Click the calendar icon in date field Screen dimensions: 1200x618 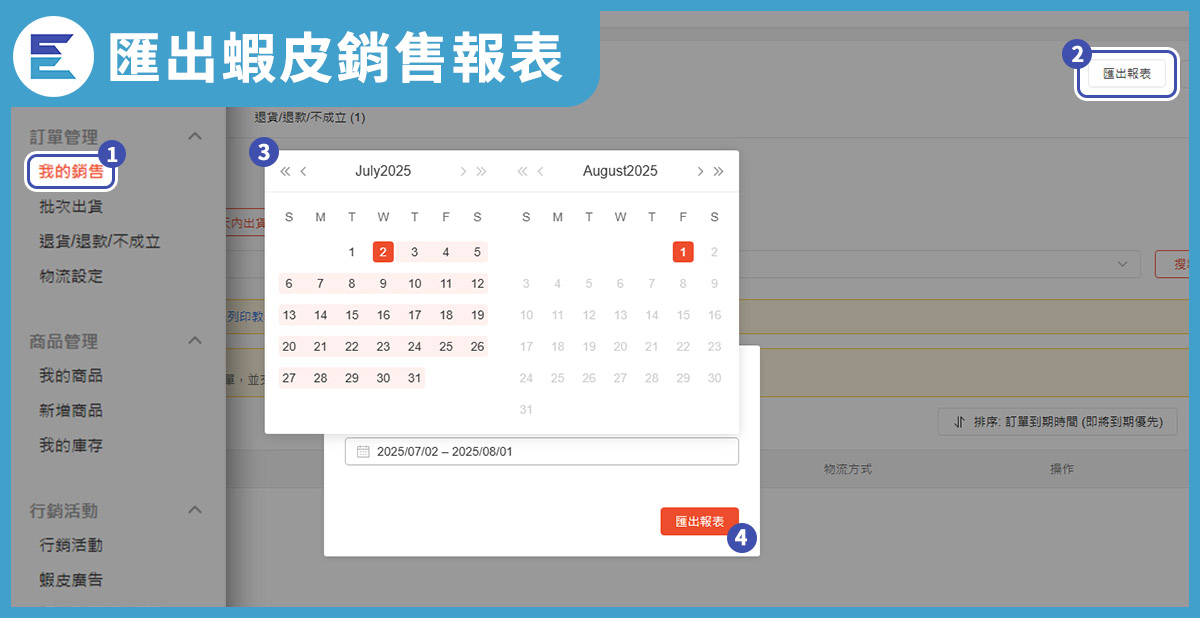(x=363, y=452)
